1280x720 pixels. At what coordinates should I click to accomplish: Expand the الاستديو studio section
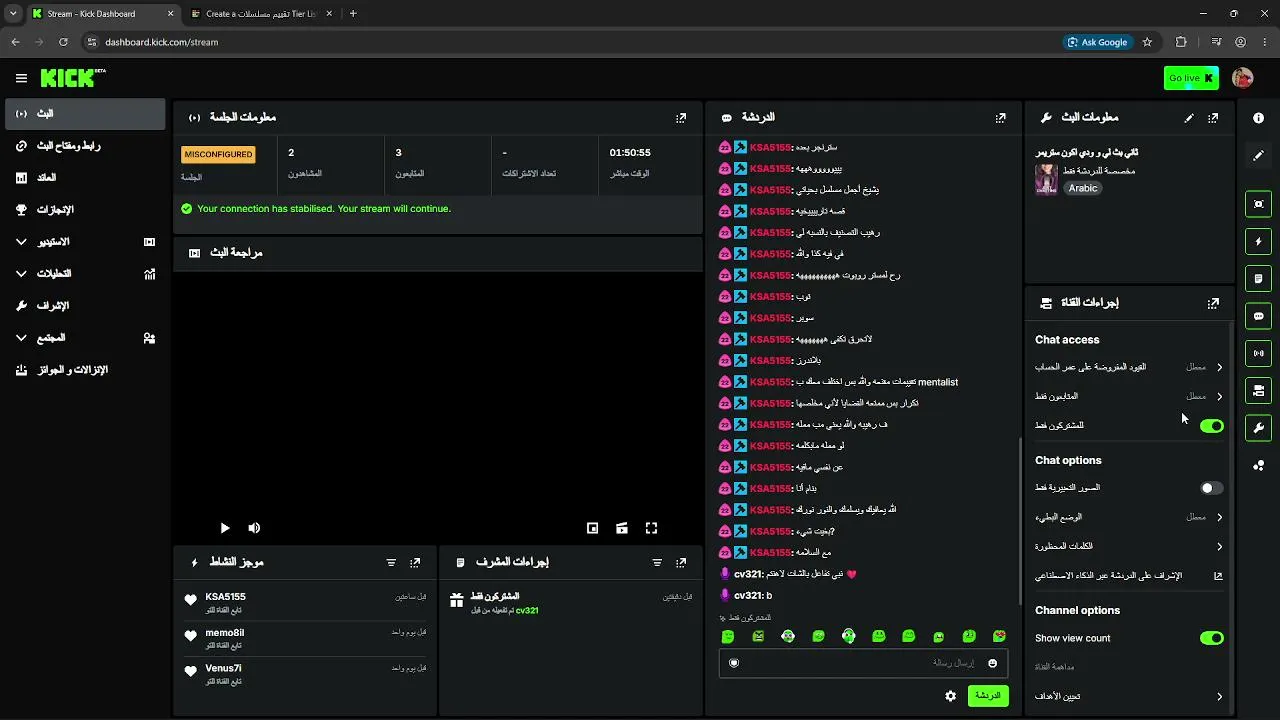[x=85, y=242]
